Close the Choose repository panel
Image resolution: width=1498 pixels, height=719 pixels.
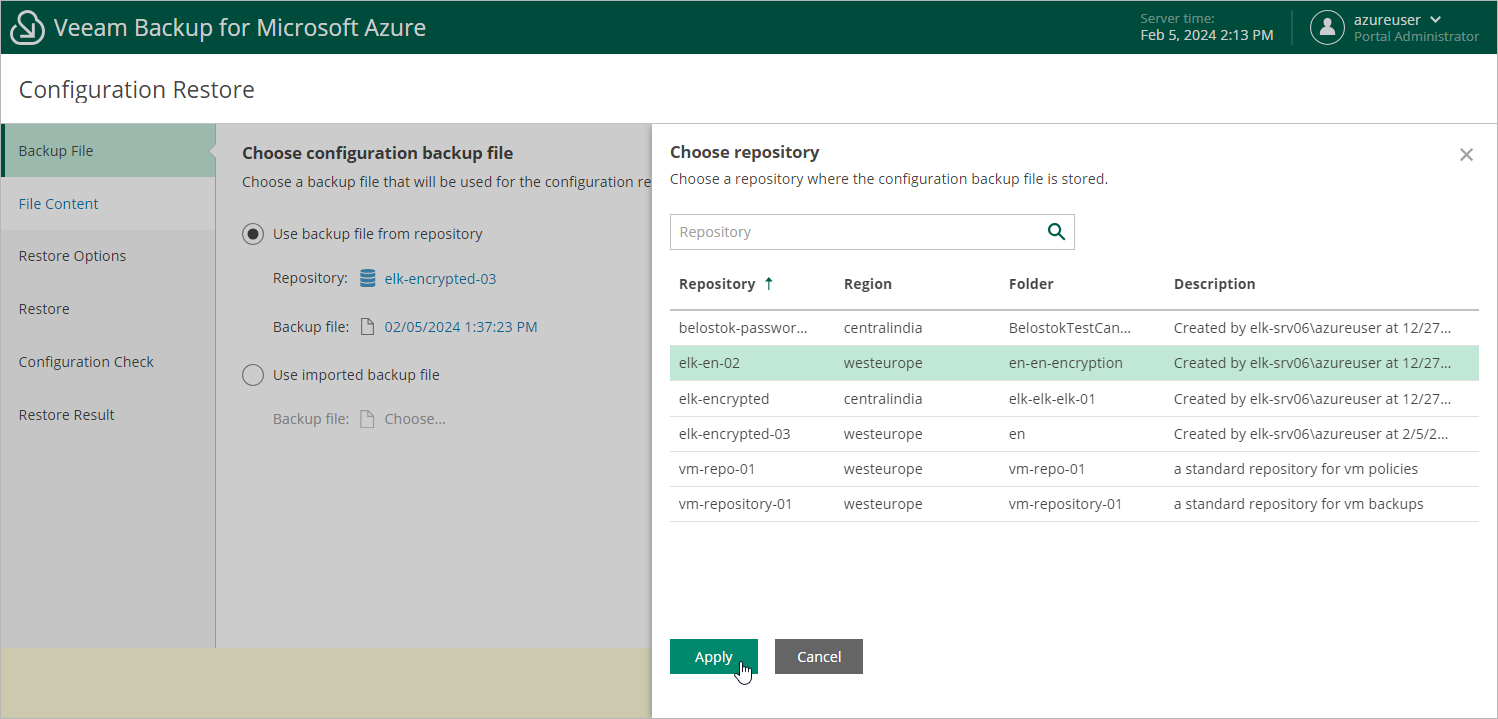click(1466, 155)
